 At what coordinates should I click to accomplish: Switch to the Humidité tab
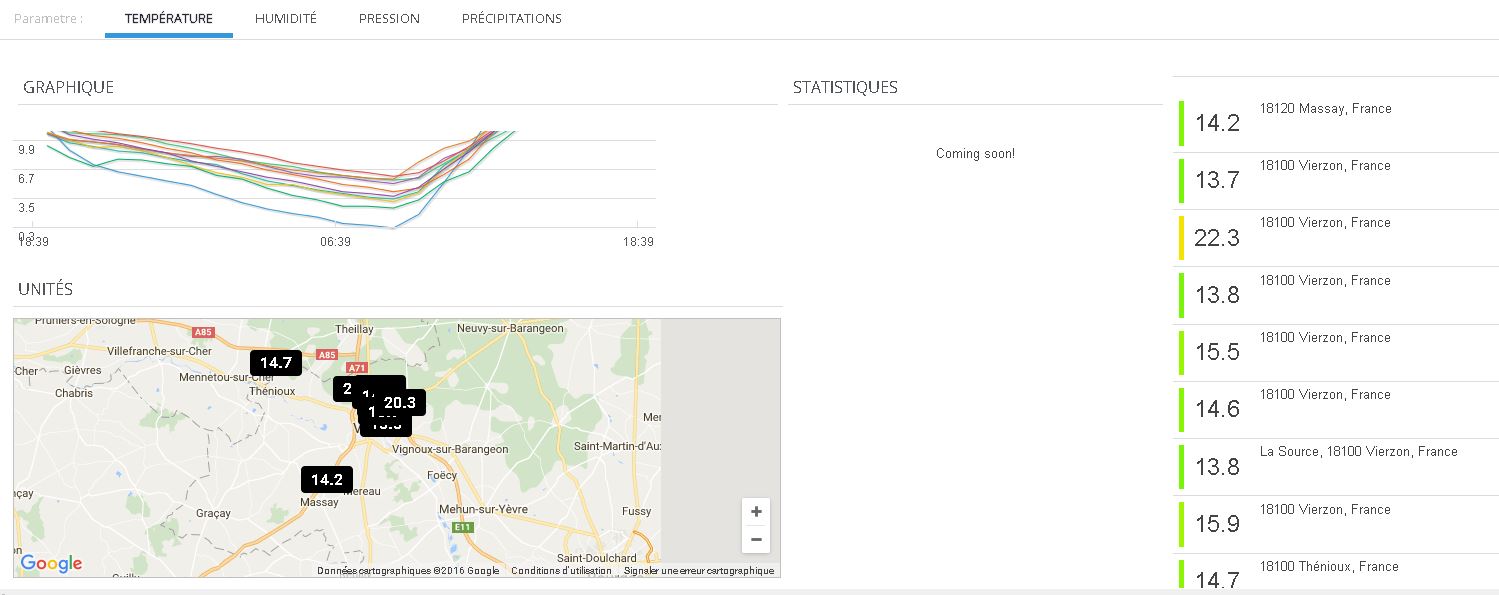click(x=285, y=19)
